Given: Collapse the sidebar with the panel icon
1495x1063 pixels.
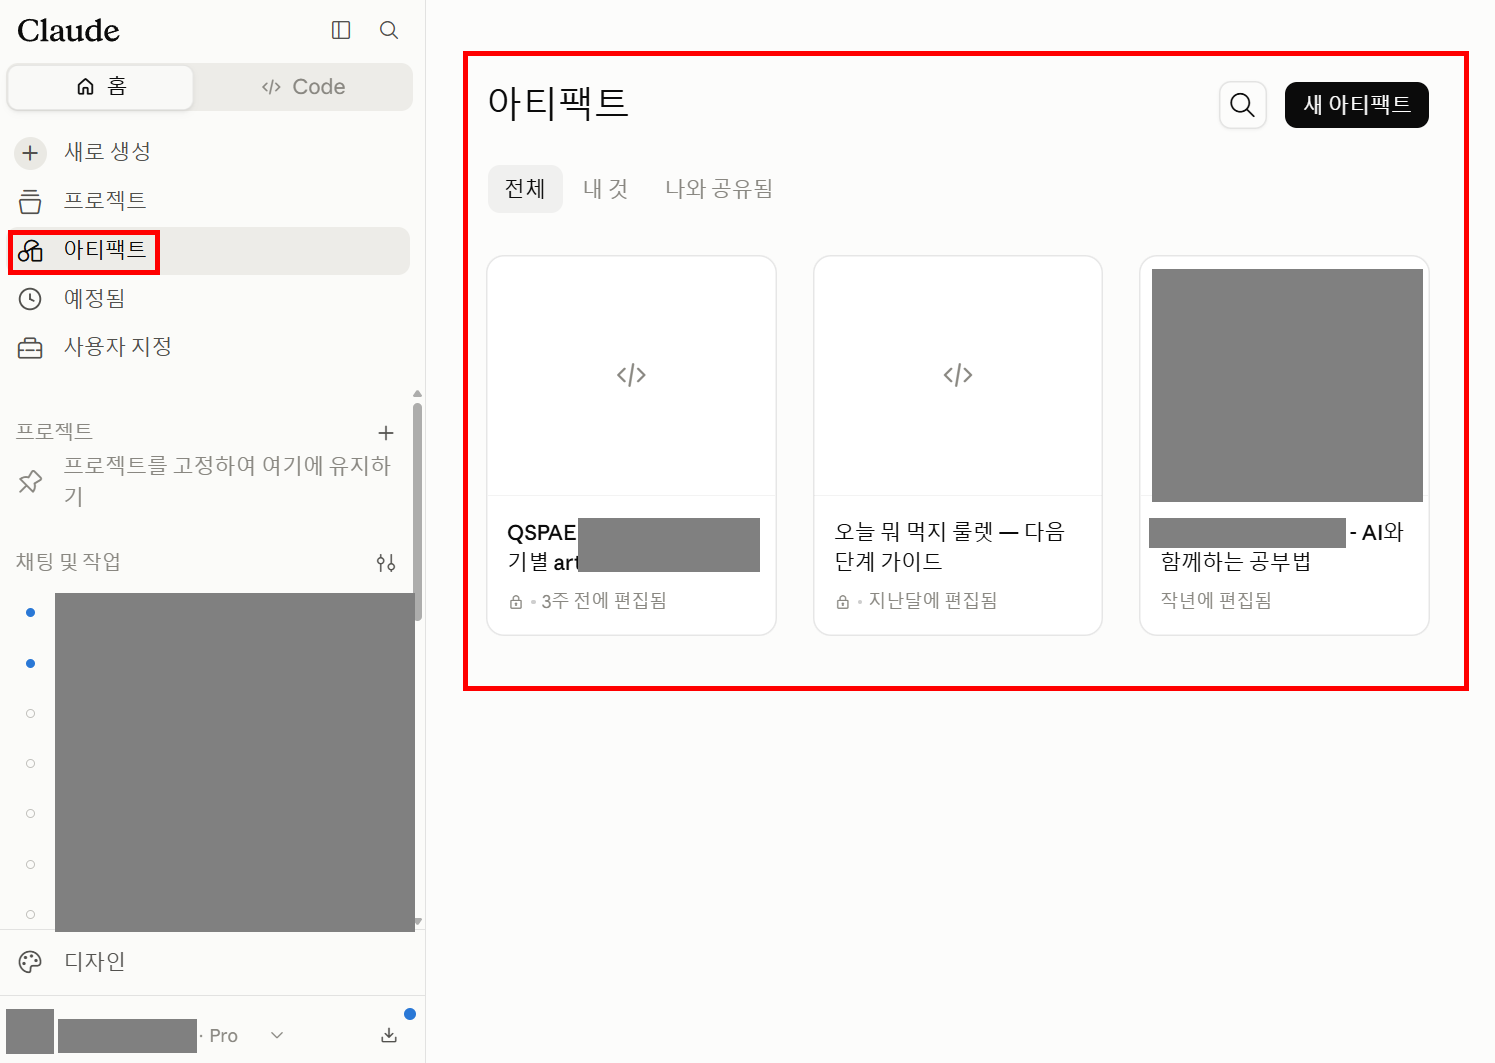Looking at the screenshot, I should tap(341, 30).
